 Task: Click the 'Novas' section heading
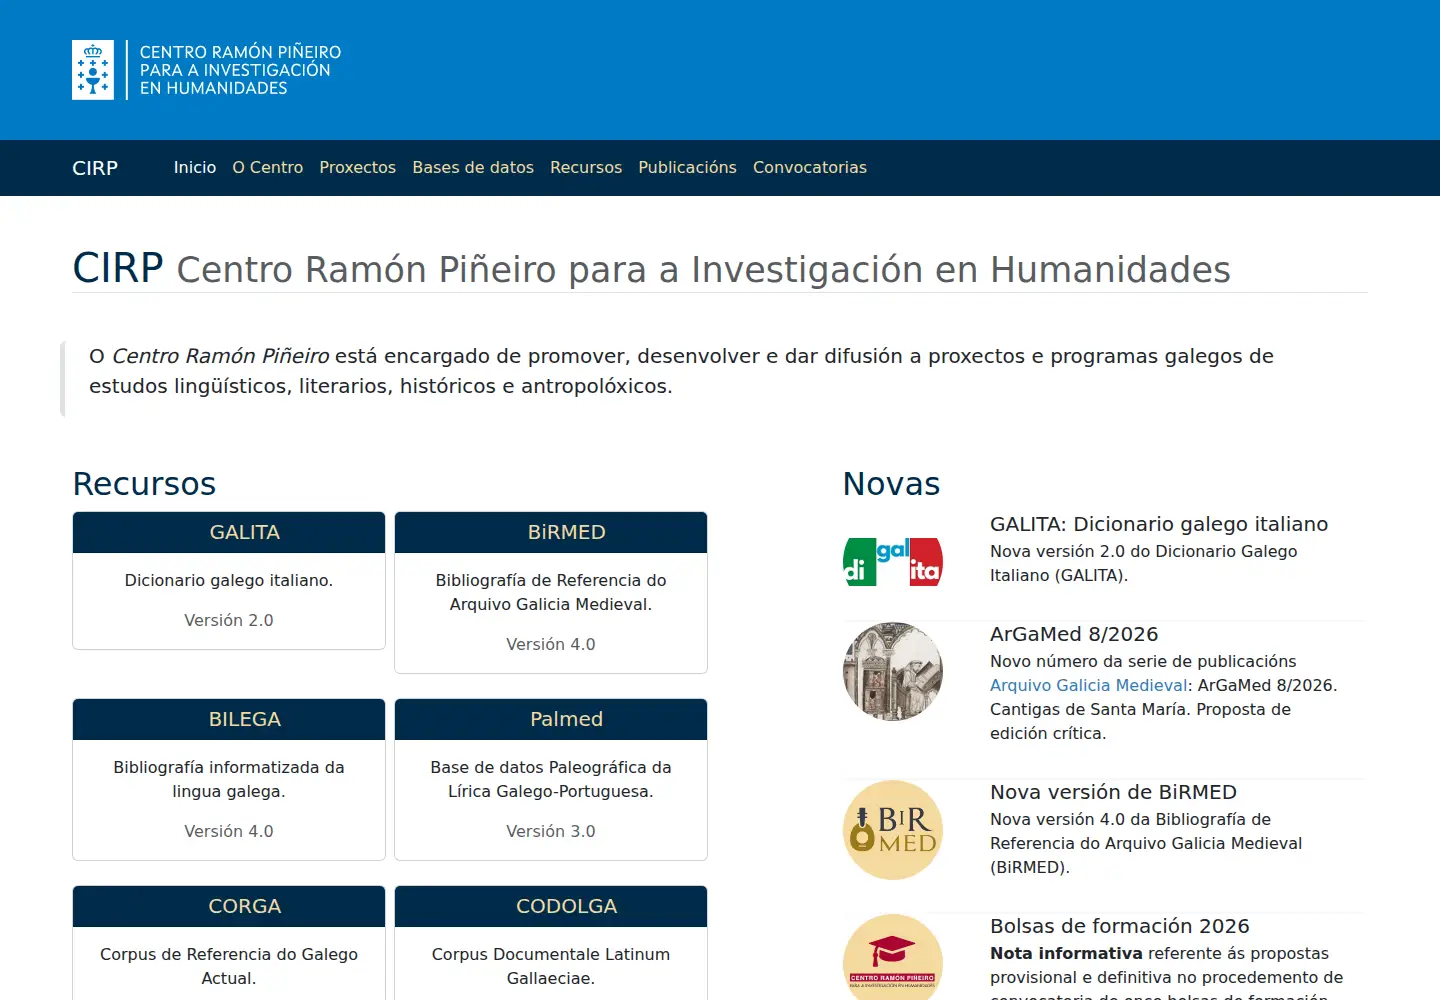point(891,484)
